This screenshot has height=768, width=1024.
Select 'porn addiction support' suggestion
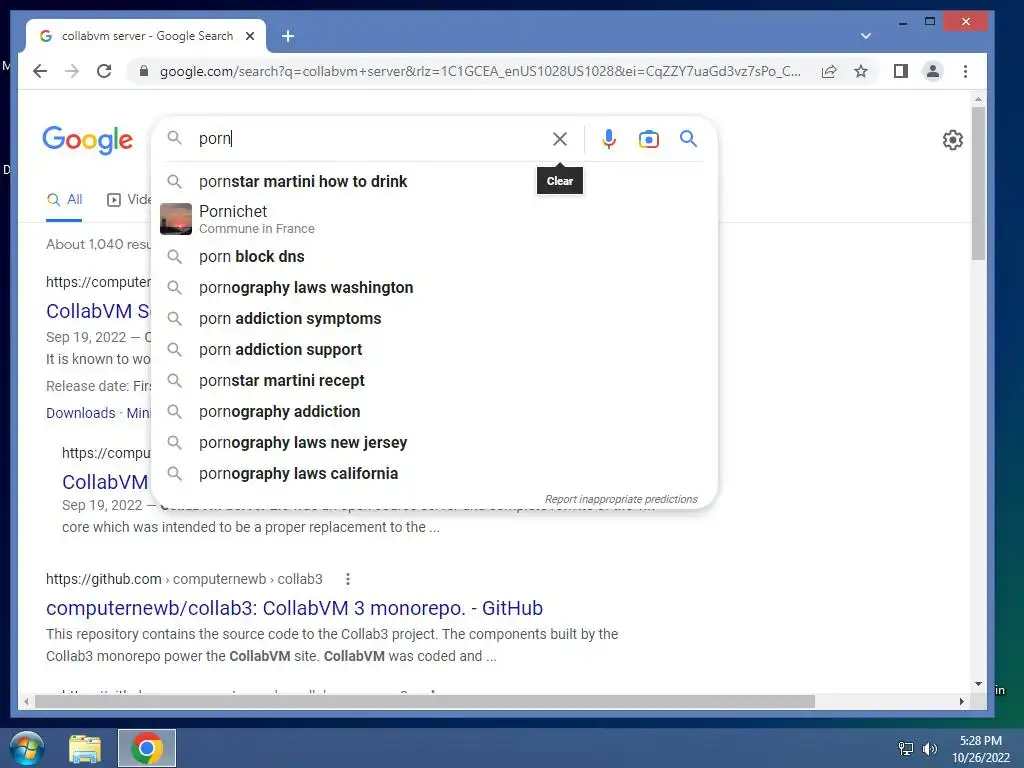point(434,349)
